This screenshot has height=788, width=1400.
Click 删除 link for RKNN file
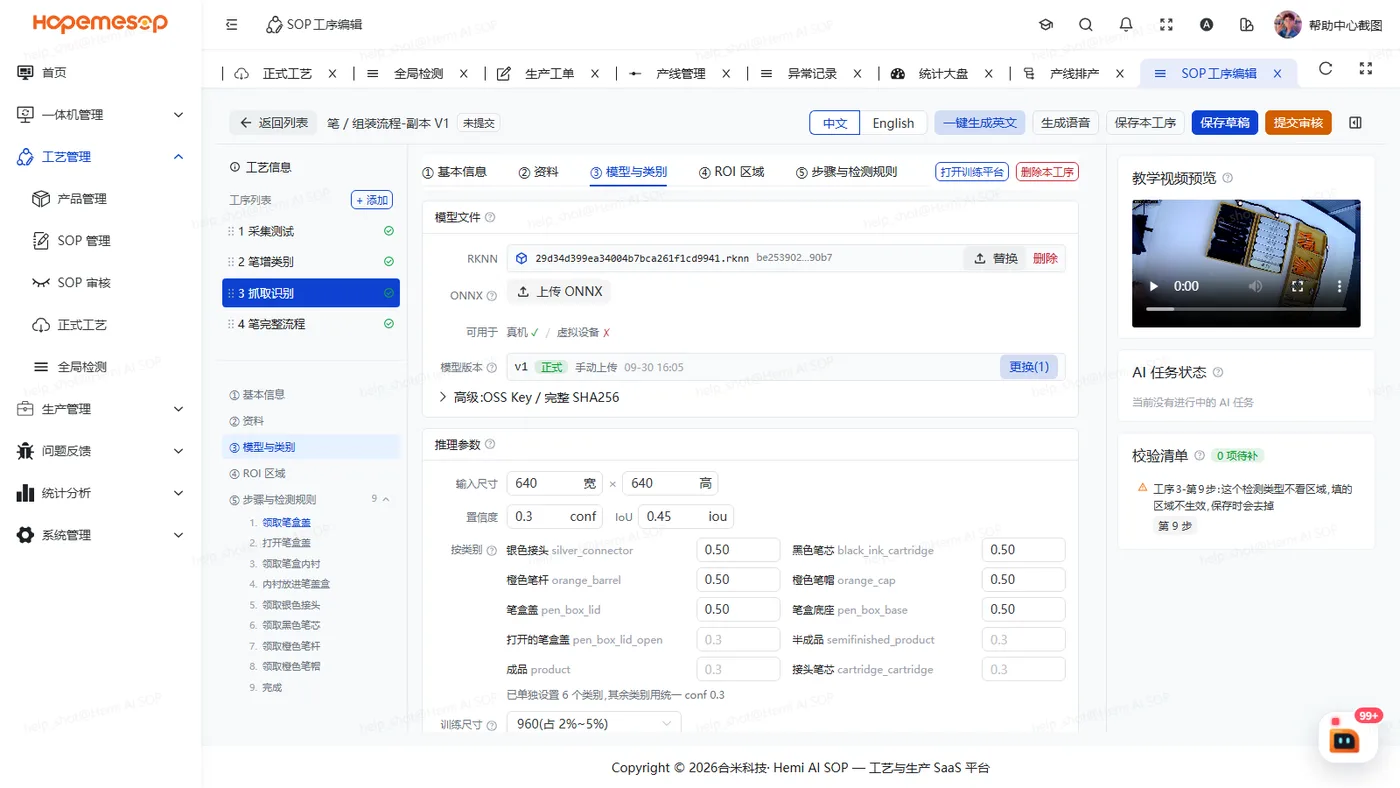[x=1045, y=258]
